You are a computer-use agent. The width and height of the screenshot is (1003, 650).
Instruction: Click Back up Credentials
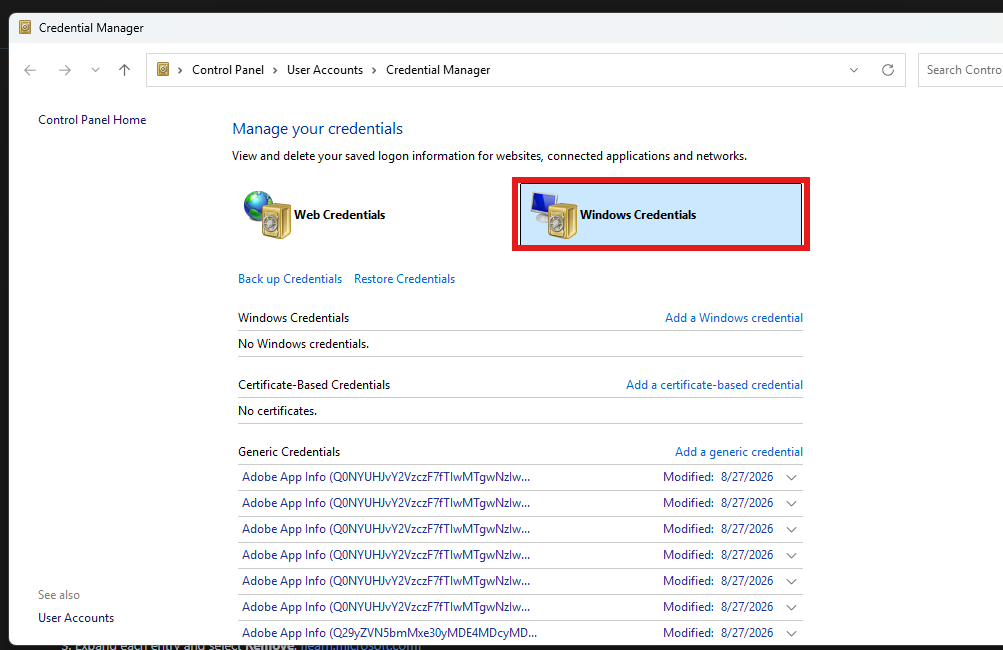(x=290, y=279)
